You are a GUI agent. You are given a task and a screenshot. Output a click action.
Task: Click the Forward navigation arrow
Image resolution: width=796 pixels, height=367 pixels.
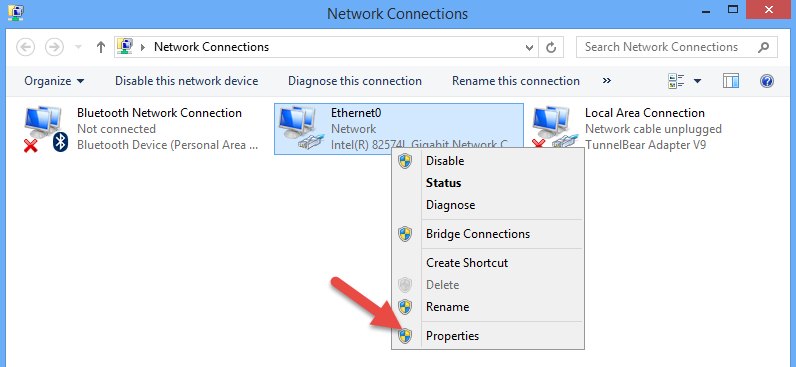pos(54,47)
